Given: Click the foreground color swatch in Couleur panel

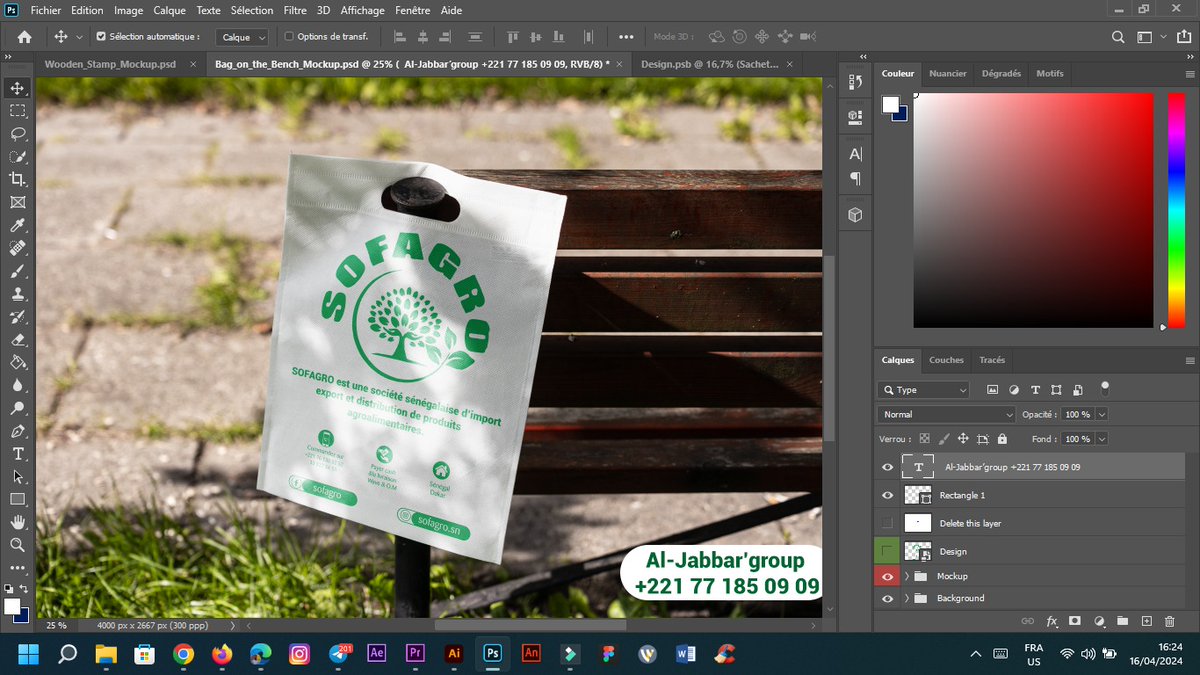Looking at the screenshot, I should click(x=890, y=104).
